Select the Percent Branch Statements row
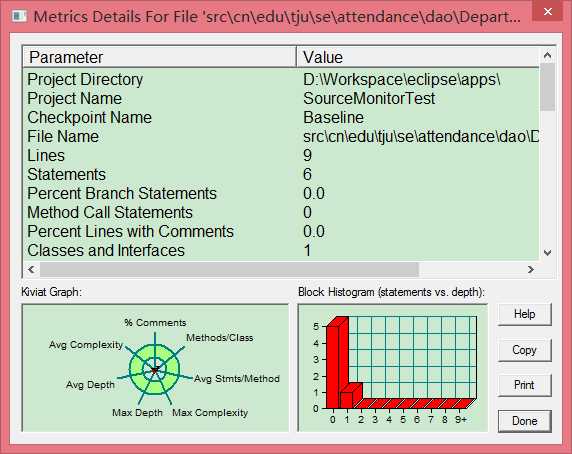The width and height of the screenshot is (572, 454). 281,193
